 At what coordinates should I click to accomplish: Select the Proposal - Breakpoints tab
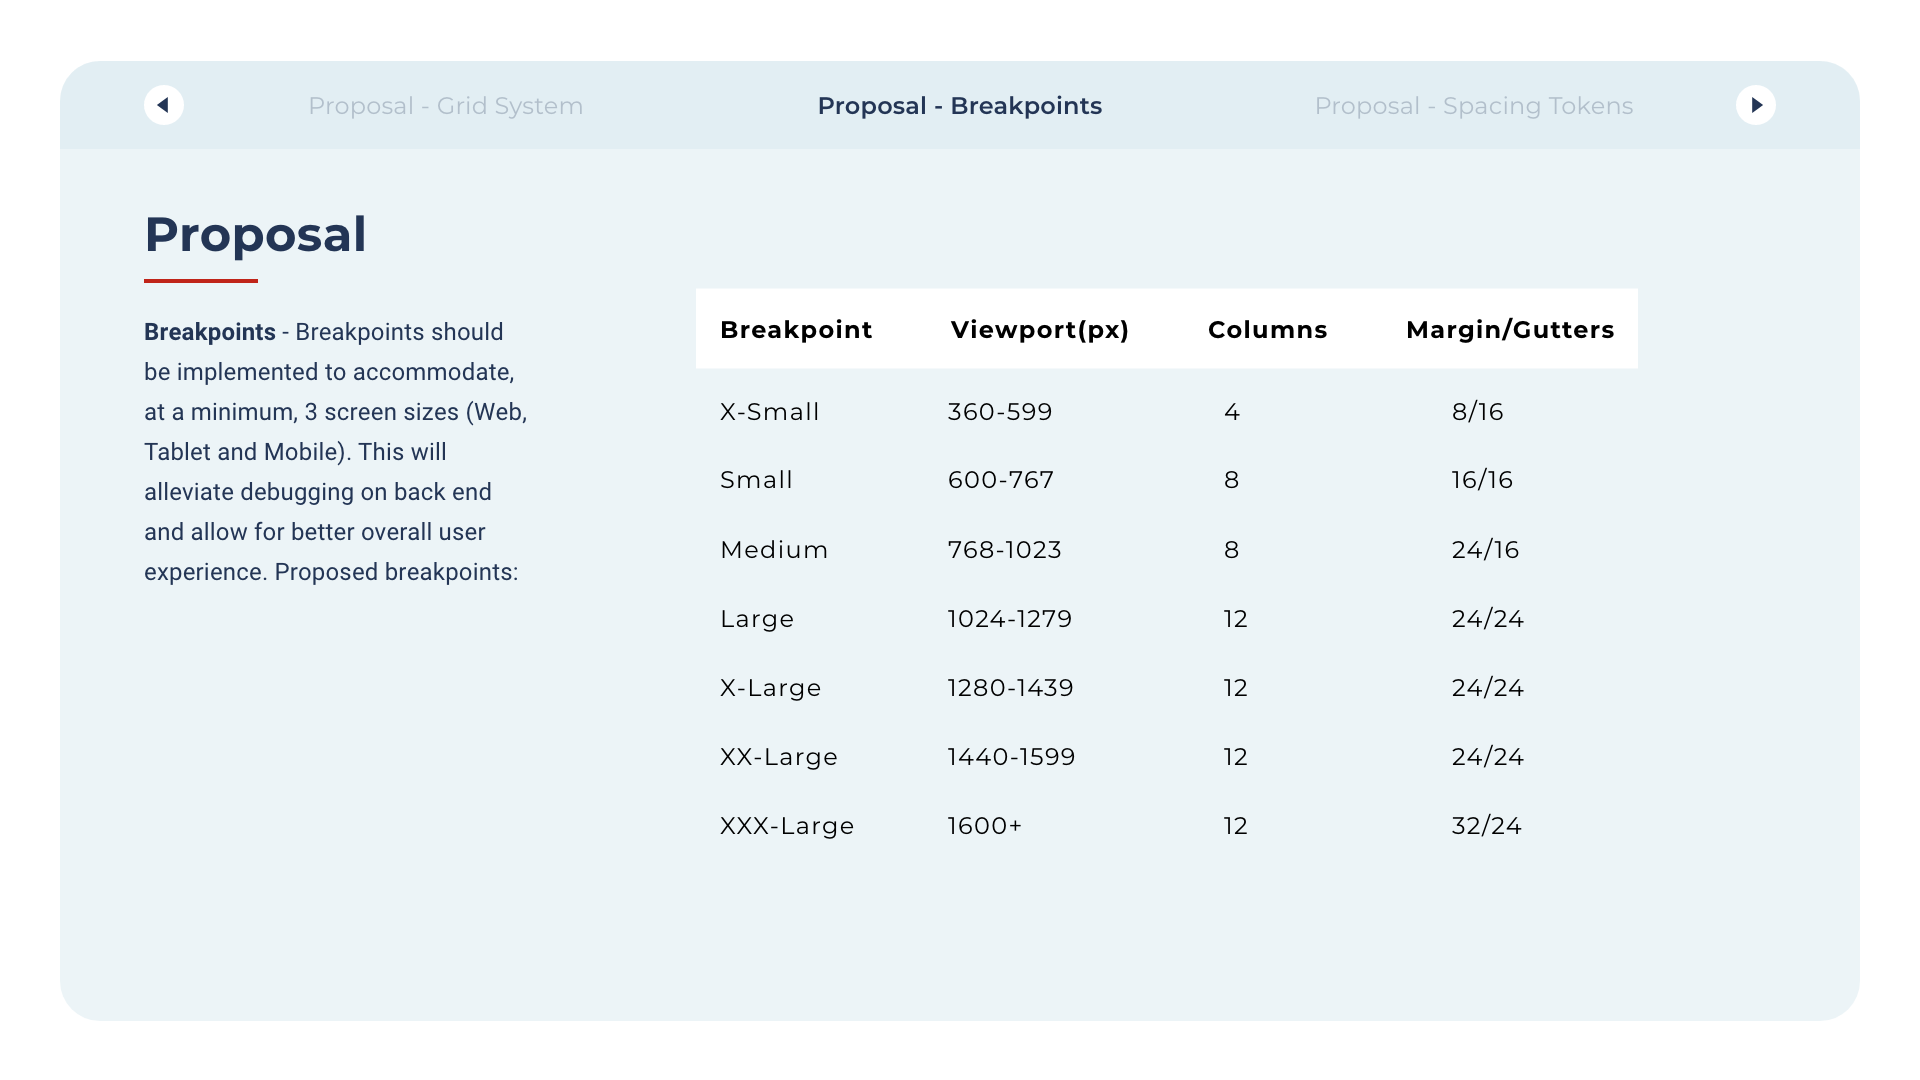pyautogui.click(x=960, y=106)
